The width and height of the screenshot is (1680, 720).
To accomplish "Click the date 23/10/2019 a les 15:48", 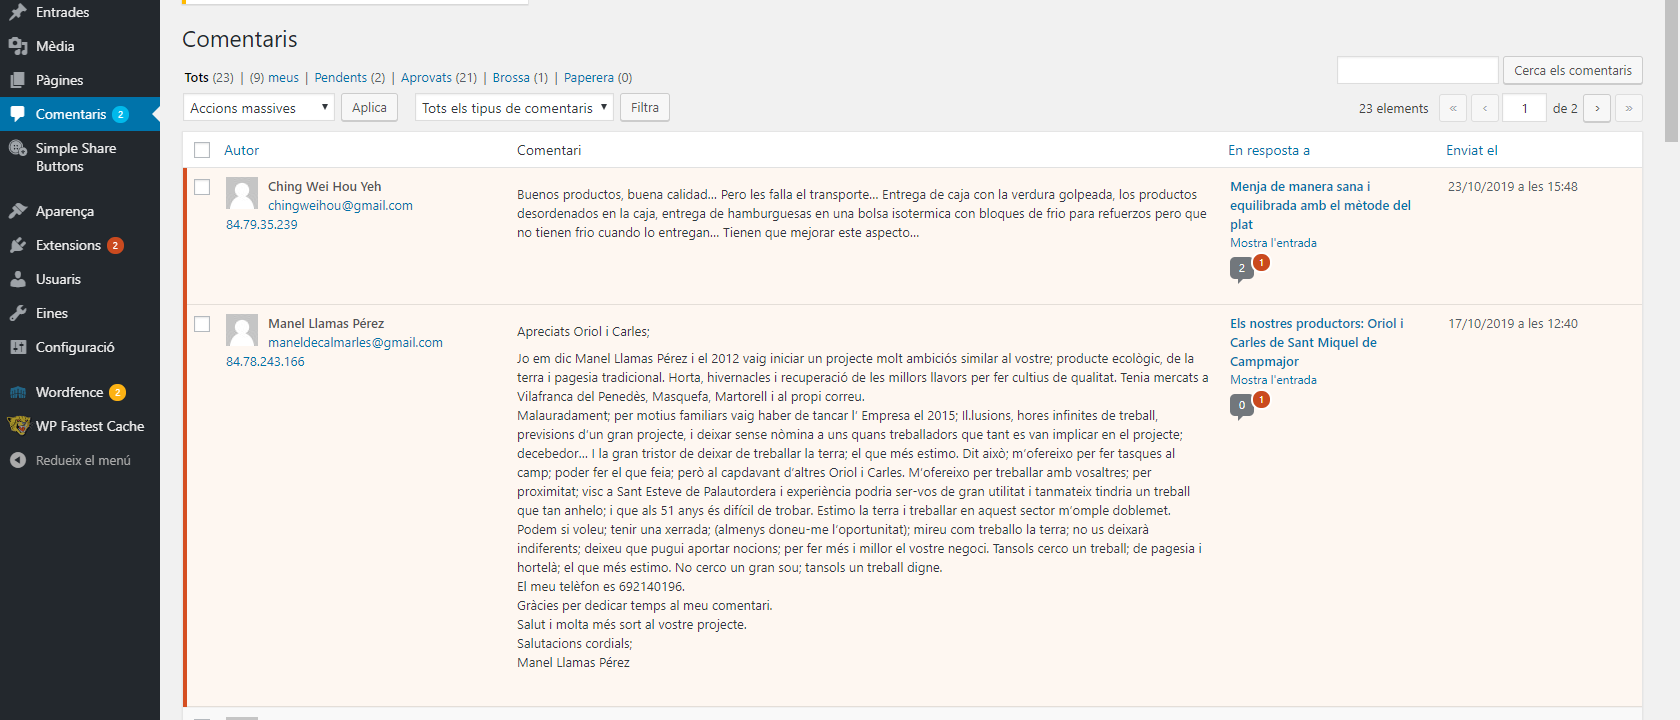I will (x=1513, y=187).
